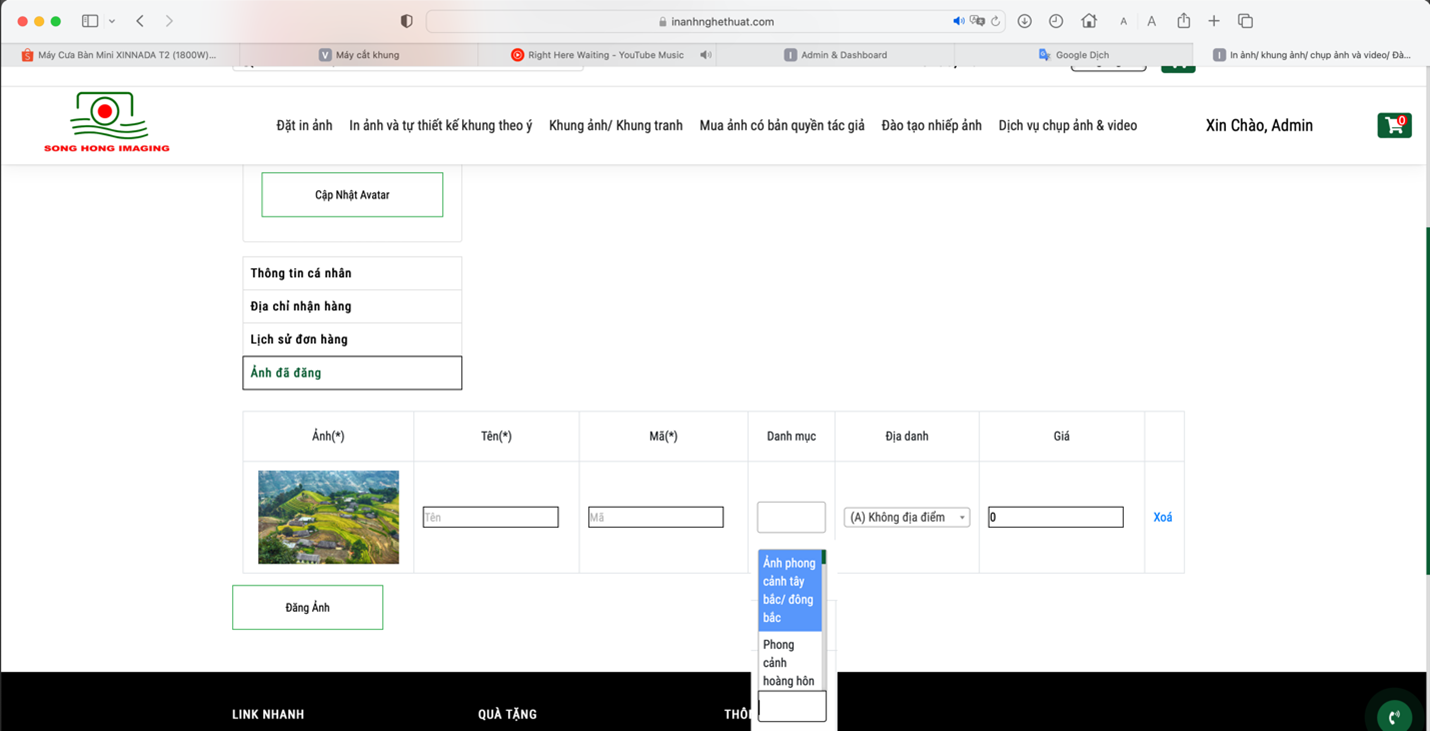
Task: Click the green phone call button
Action: [x=1394, y=715]
